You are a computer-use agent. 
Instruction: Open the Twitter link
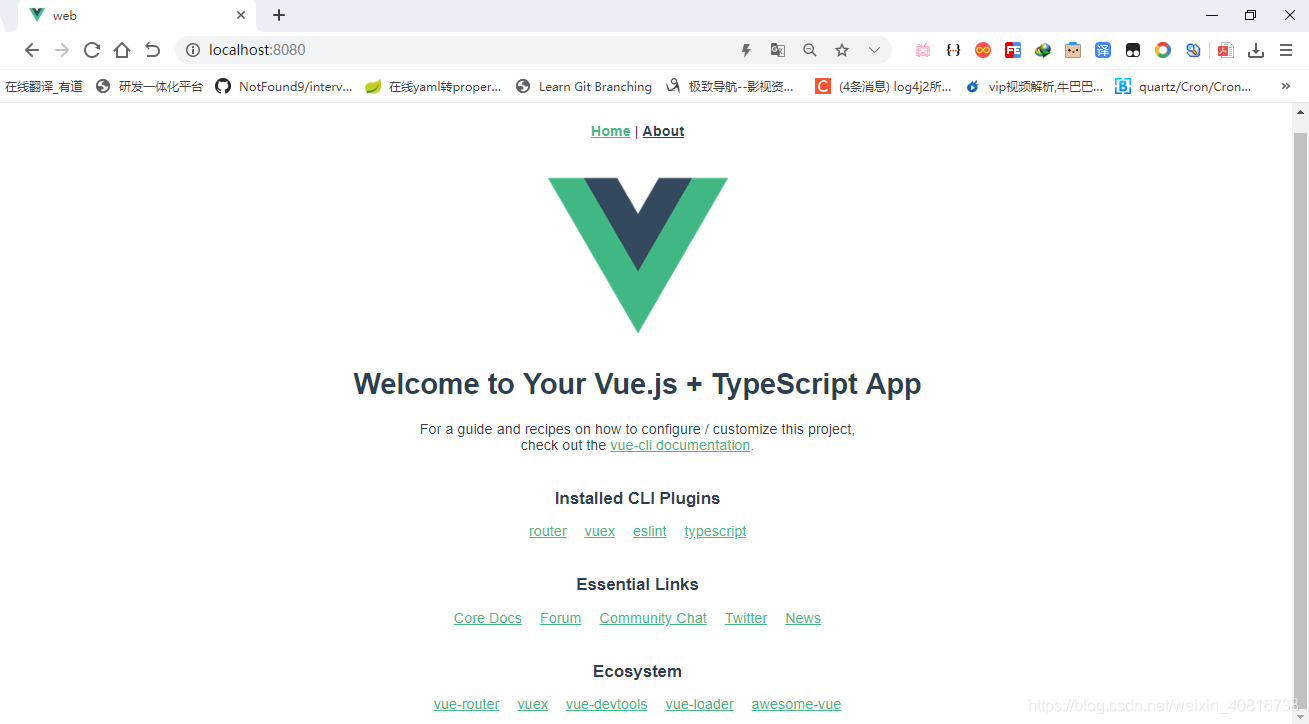point(746,618)
